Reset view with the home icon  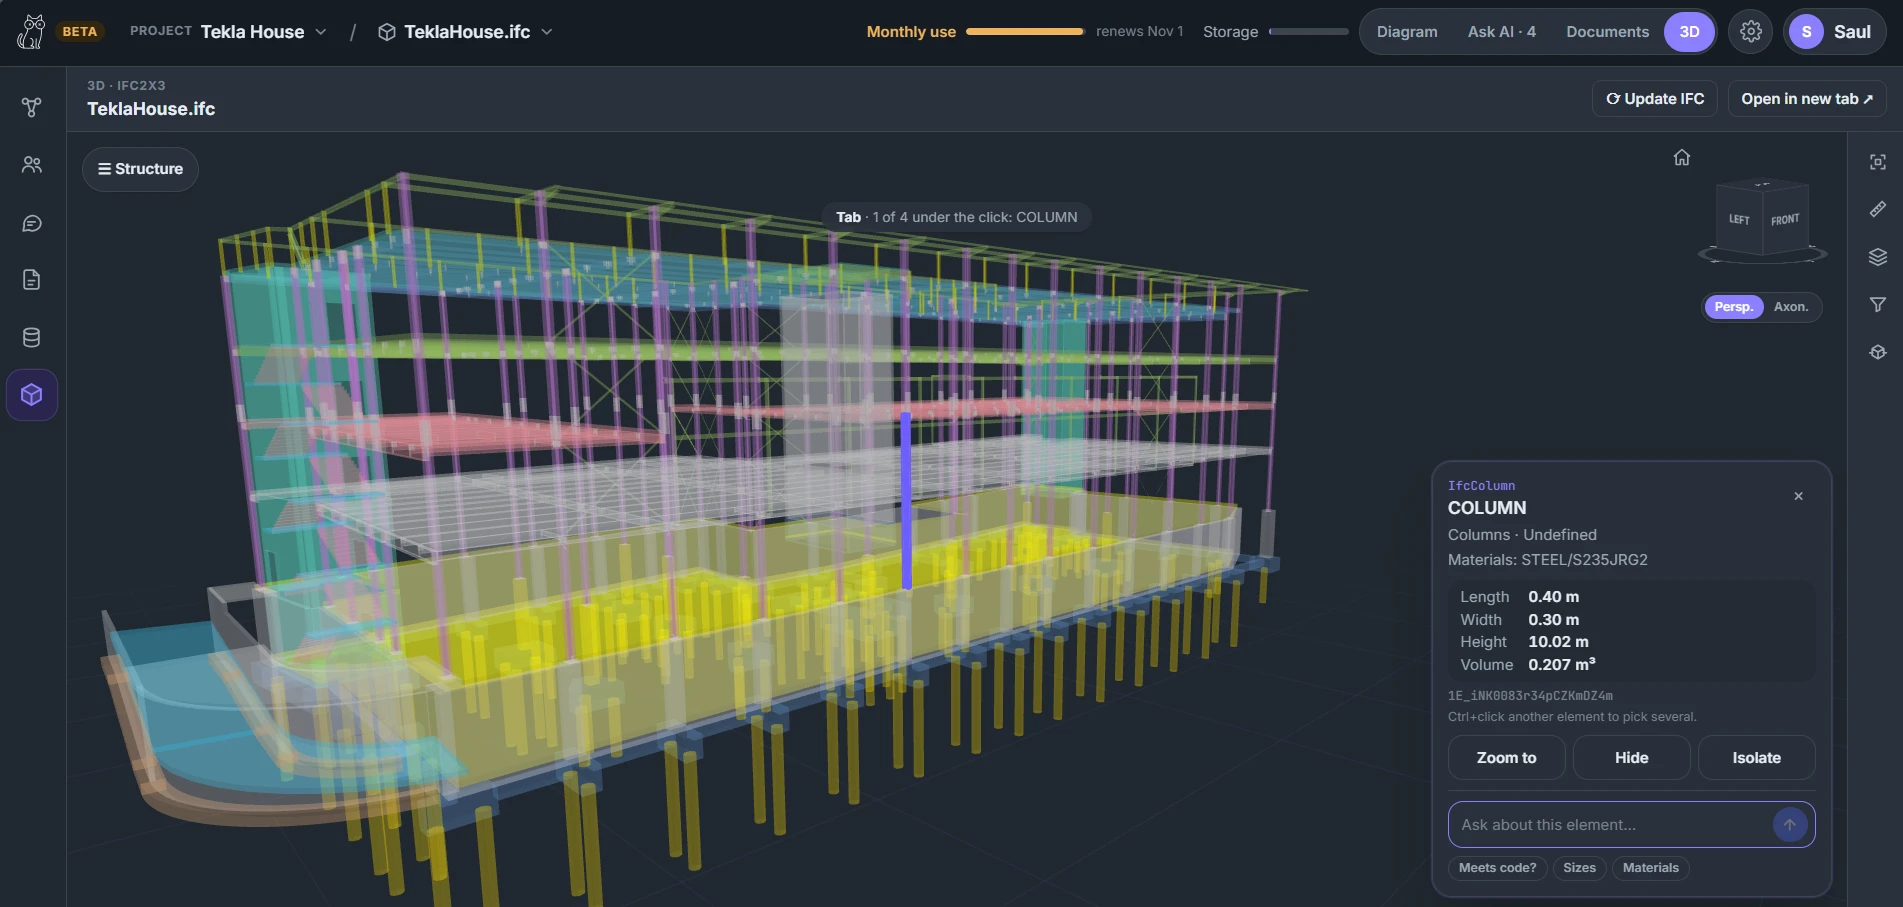coord(1682,158)
